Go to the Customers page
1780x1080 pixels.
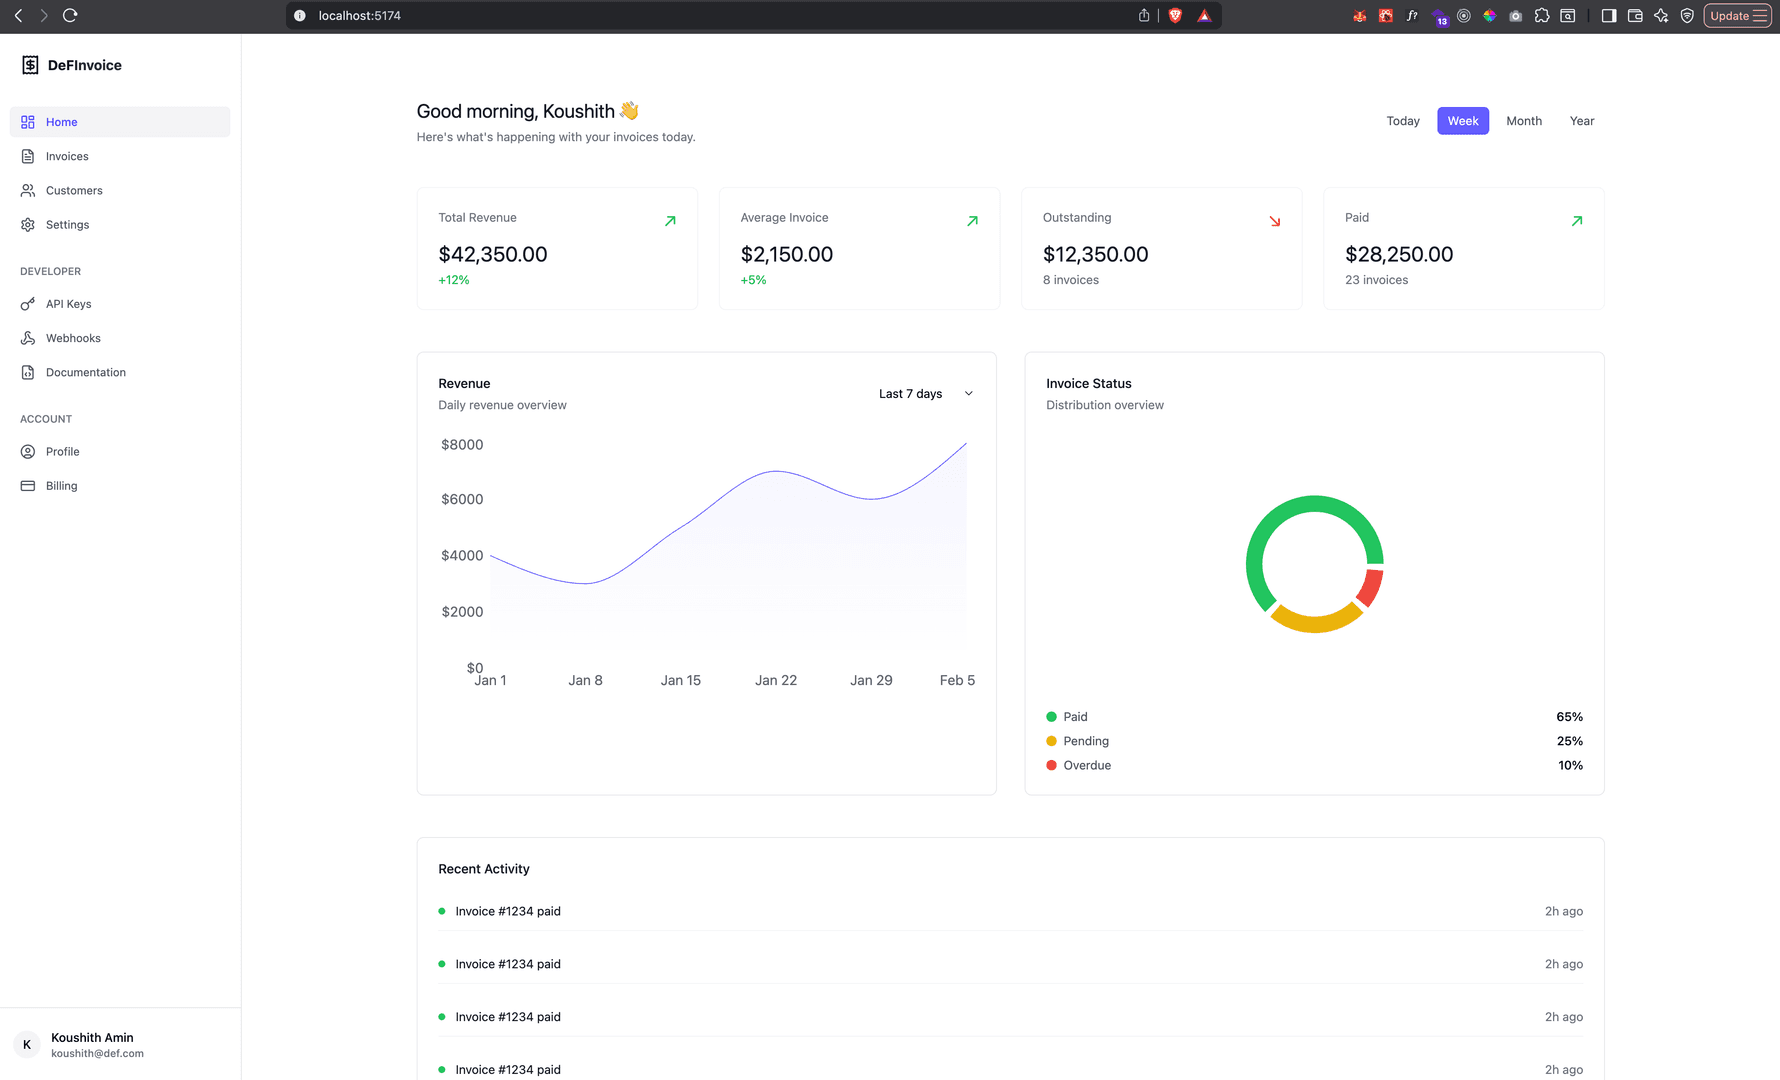tap(74, 191)
